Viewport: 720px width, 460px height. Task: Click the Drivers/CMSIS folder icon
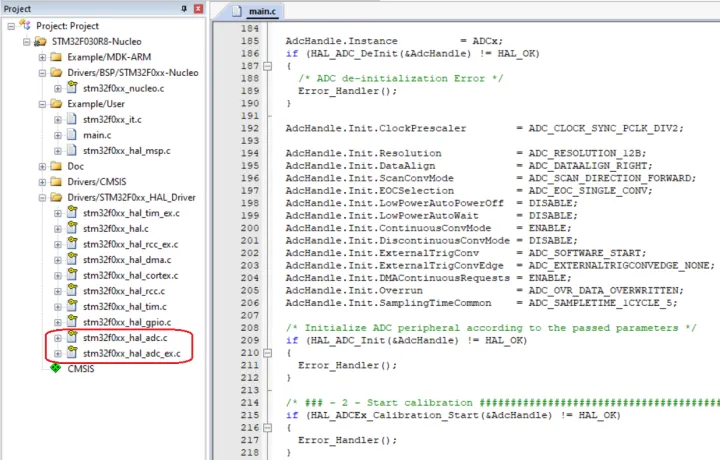56,182
